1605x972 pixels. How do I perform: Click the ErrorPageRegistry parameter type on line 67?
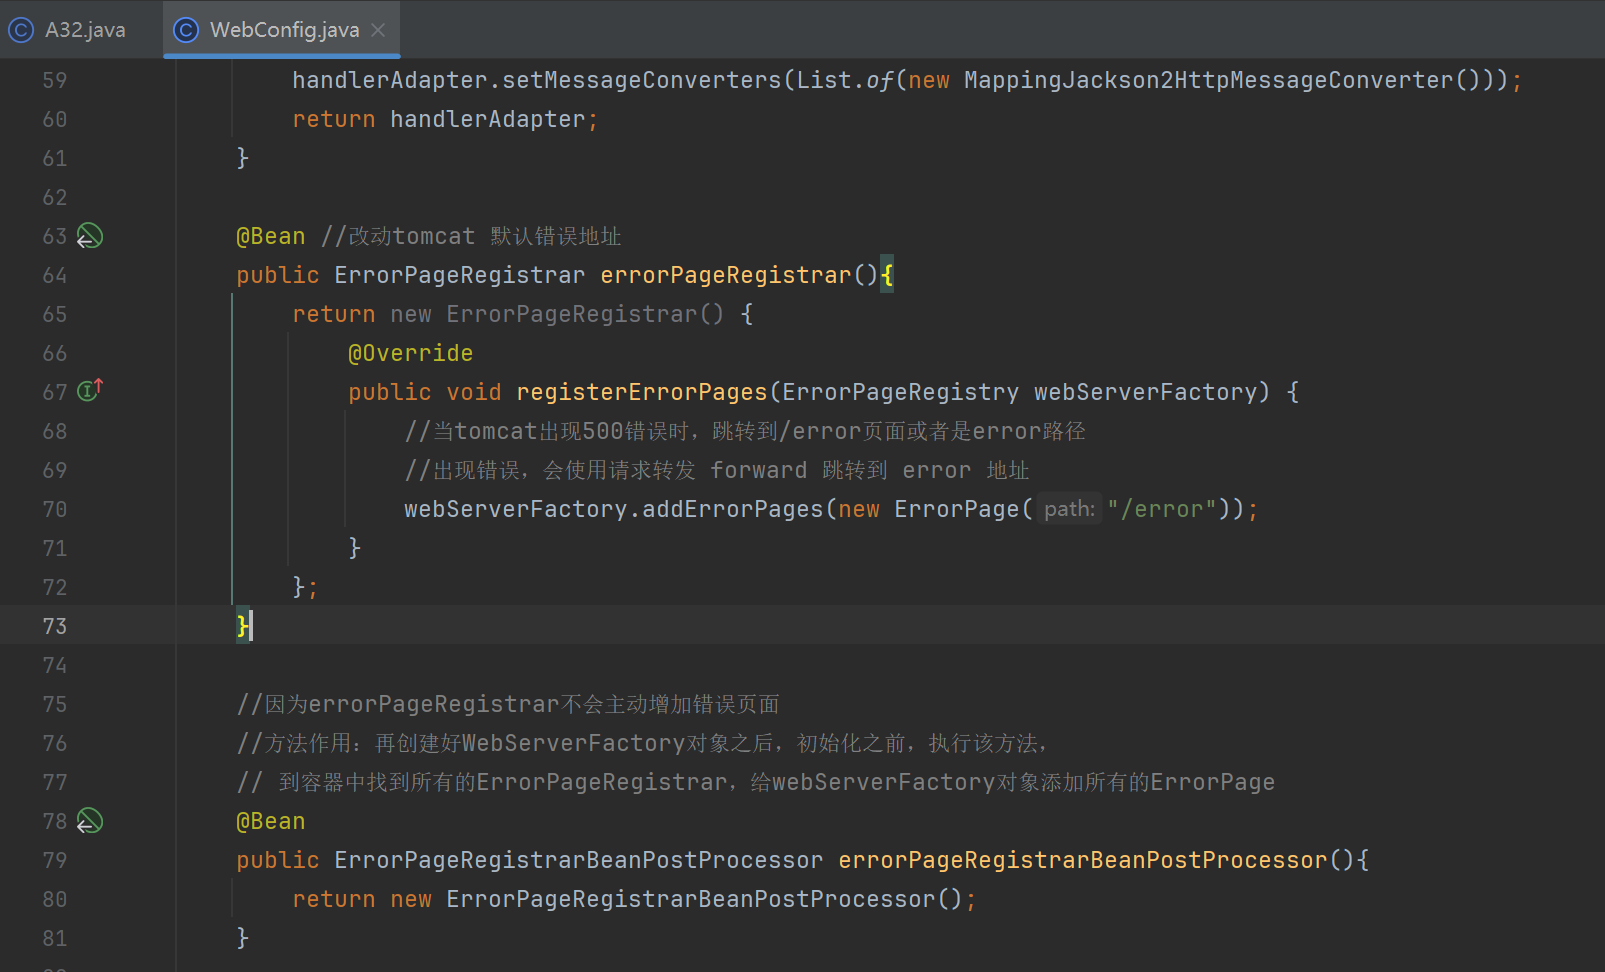[901, 392]
